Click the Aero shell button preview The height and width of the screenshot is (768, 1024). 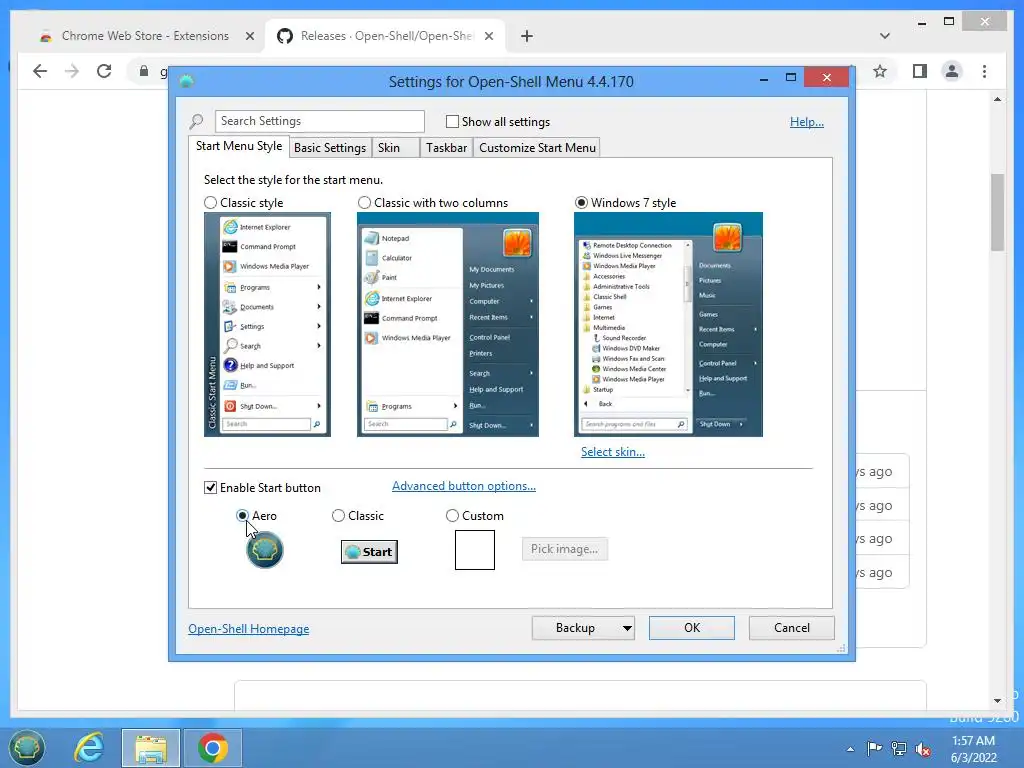pos(264,550)
